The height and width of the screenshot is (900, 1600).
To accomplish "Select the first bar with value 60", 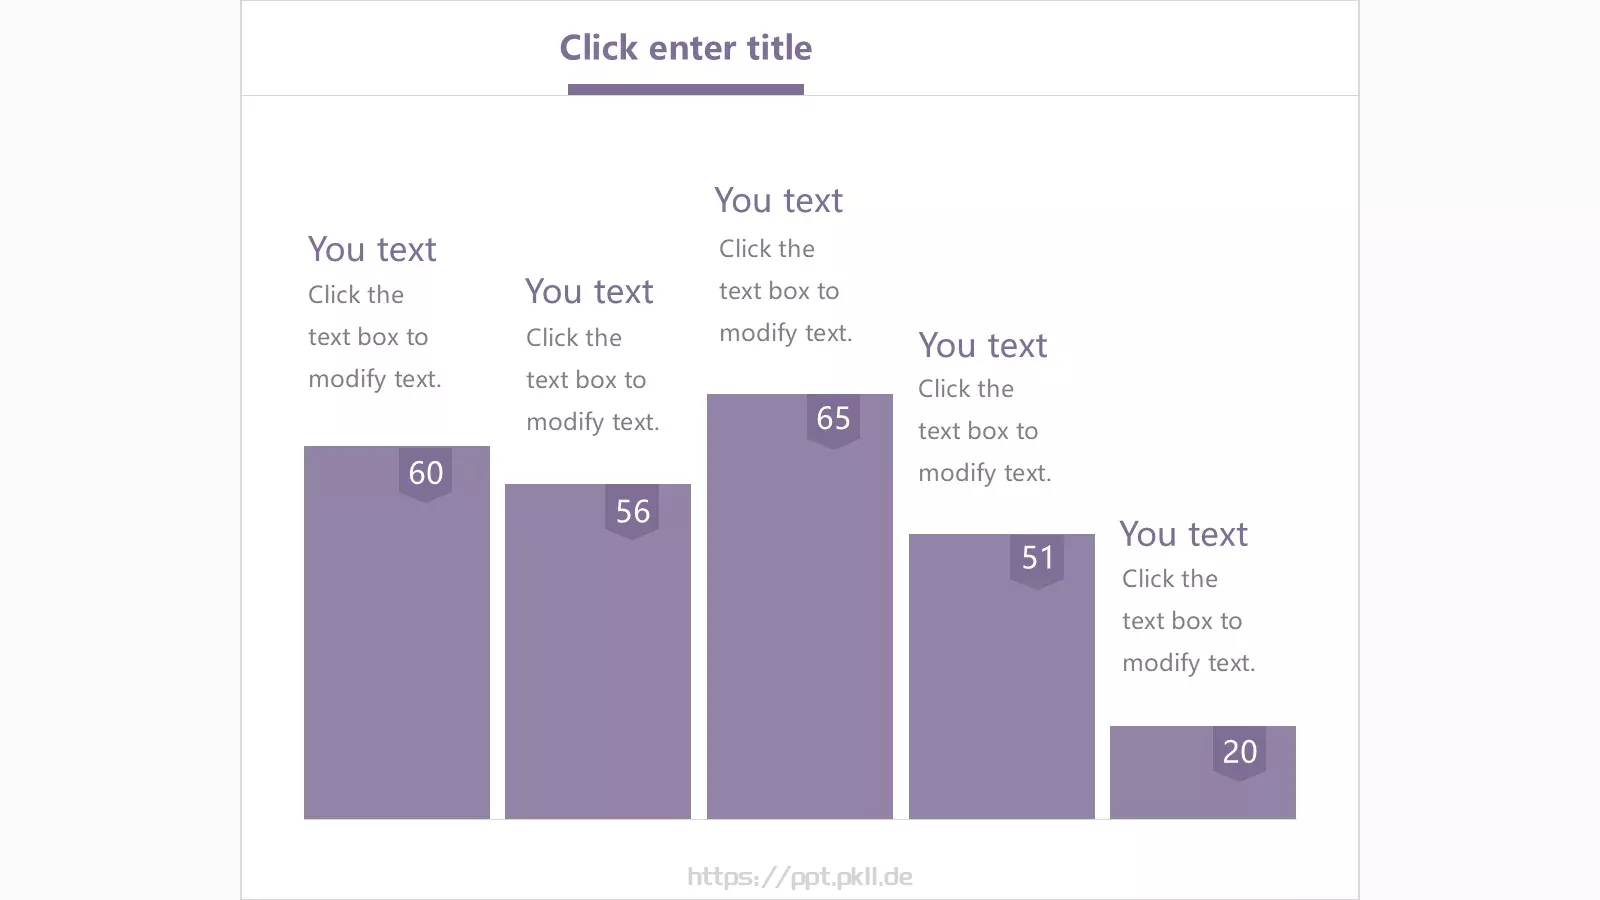I will (x=397, y=632).
